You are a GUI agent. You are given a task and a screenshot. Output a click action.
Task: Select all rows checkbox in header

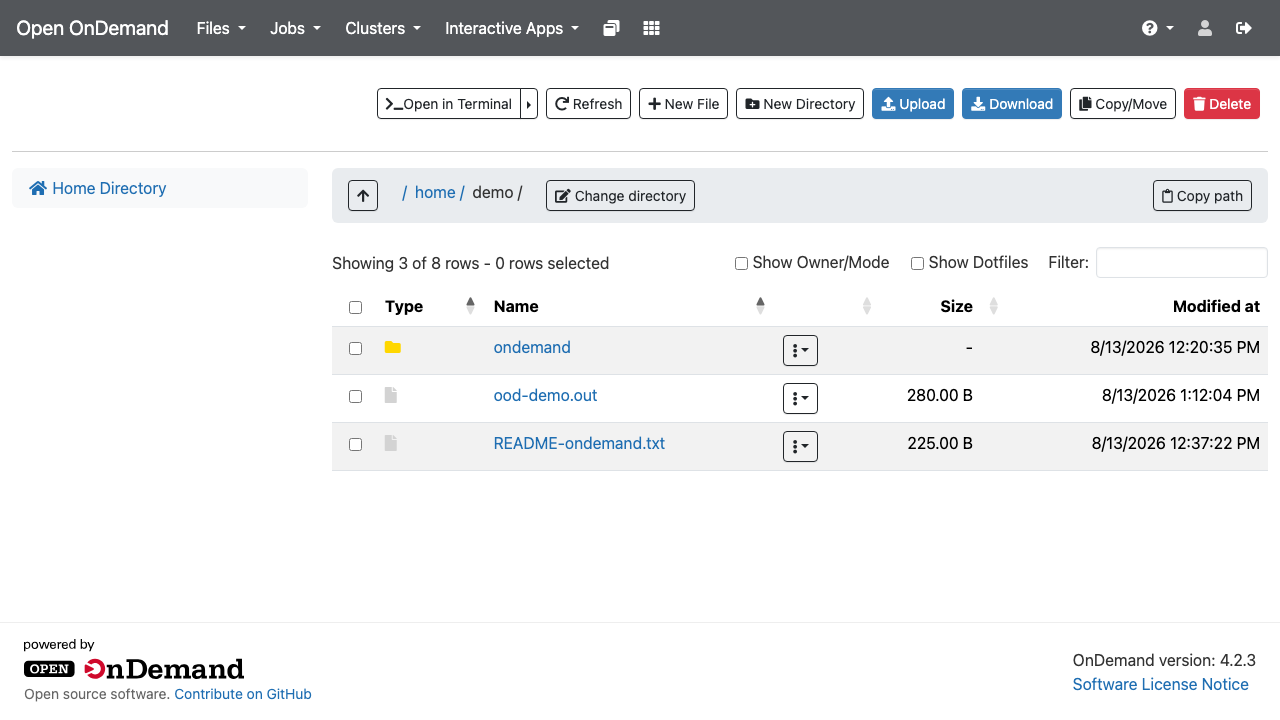(355, 308)
